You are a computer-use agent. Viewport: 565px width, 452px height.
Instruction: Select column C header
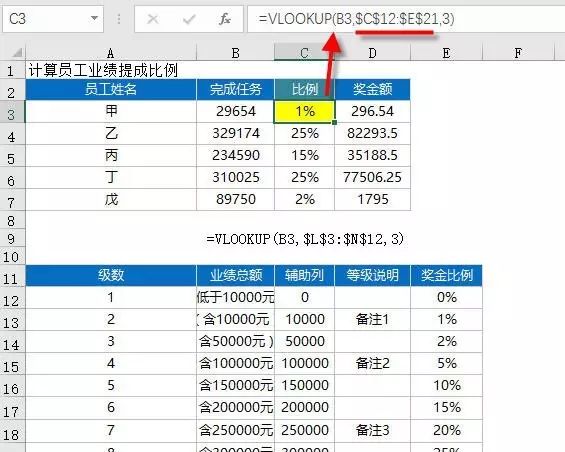coord(304,53)
